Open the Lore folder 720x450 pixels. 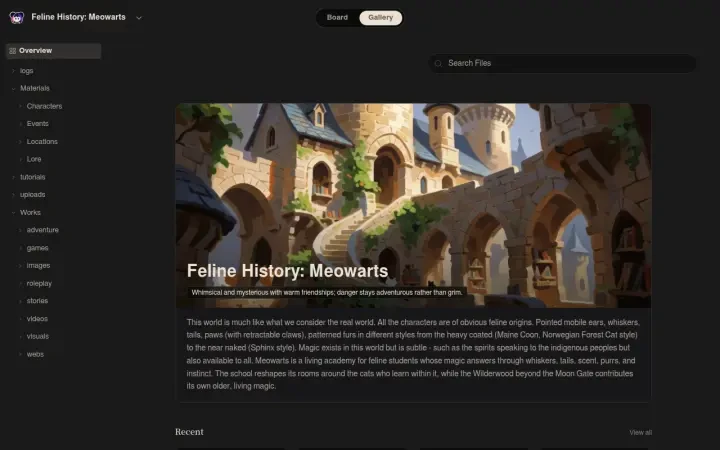pyautogui.click(x=34, y=159)
